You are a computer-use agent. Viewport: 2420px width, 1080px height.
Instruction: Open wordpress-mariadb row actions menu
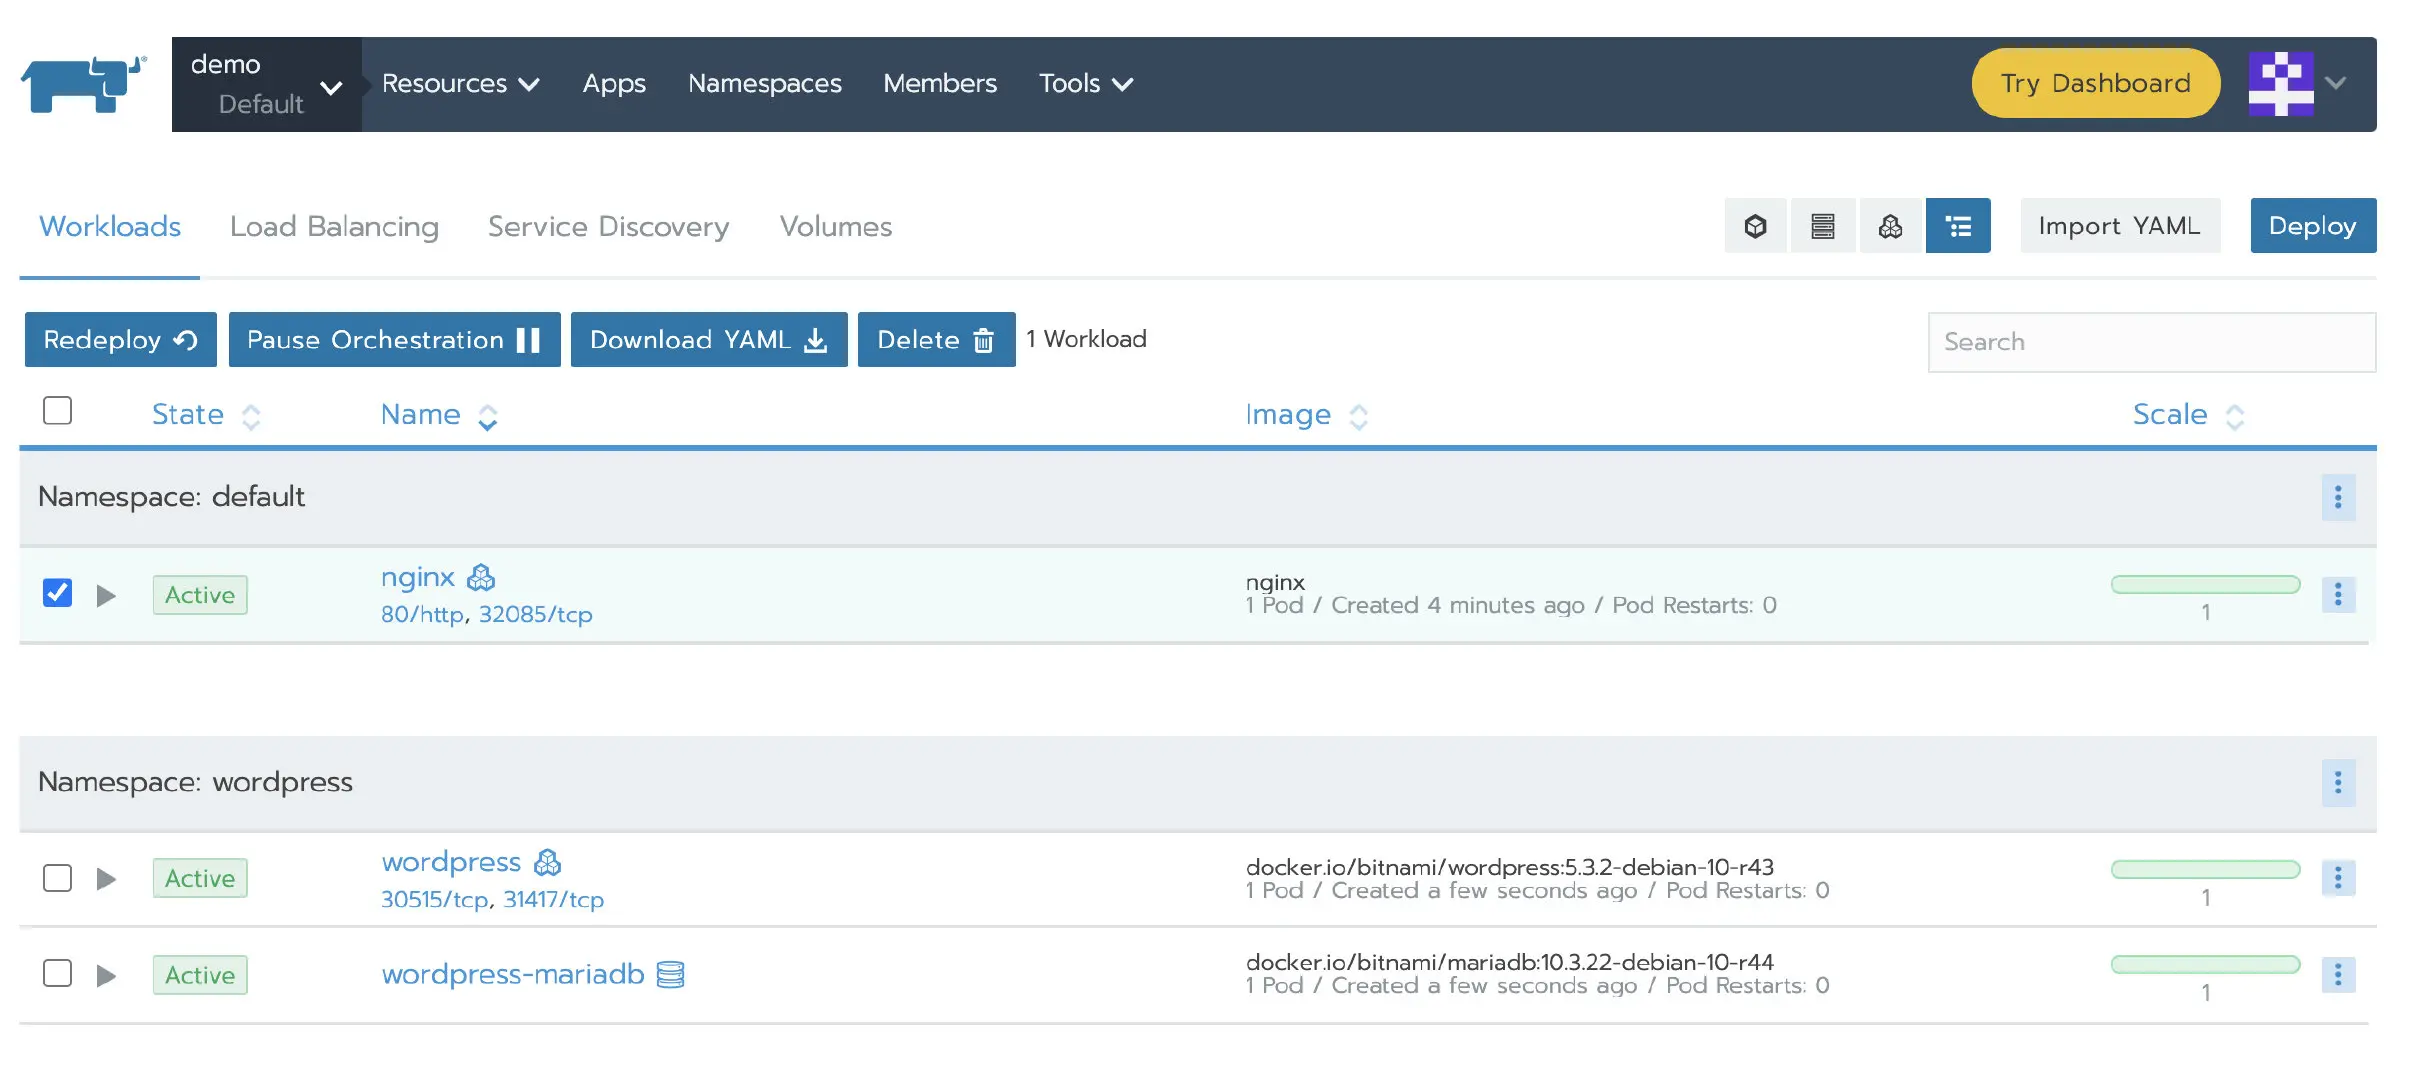point(2337,974)
